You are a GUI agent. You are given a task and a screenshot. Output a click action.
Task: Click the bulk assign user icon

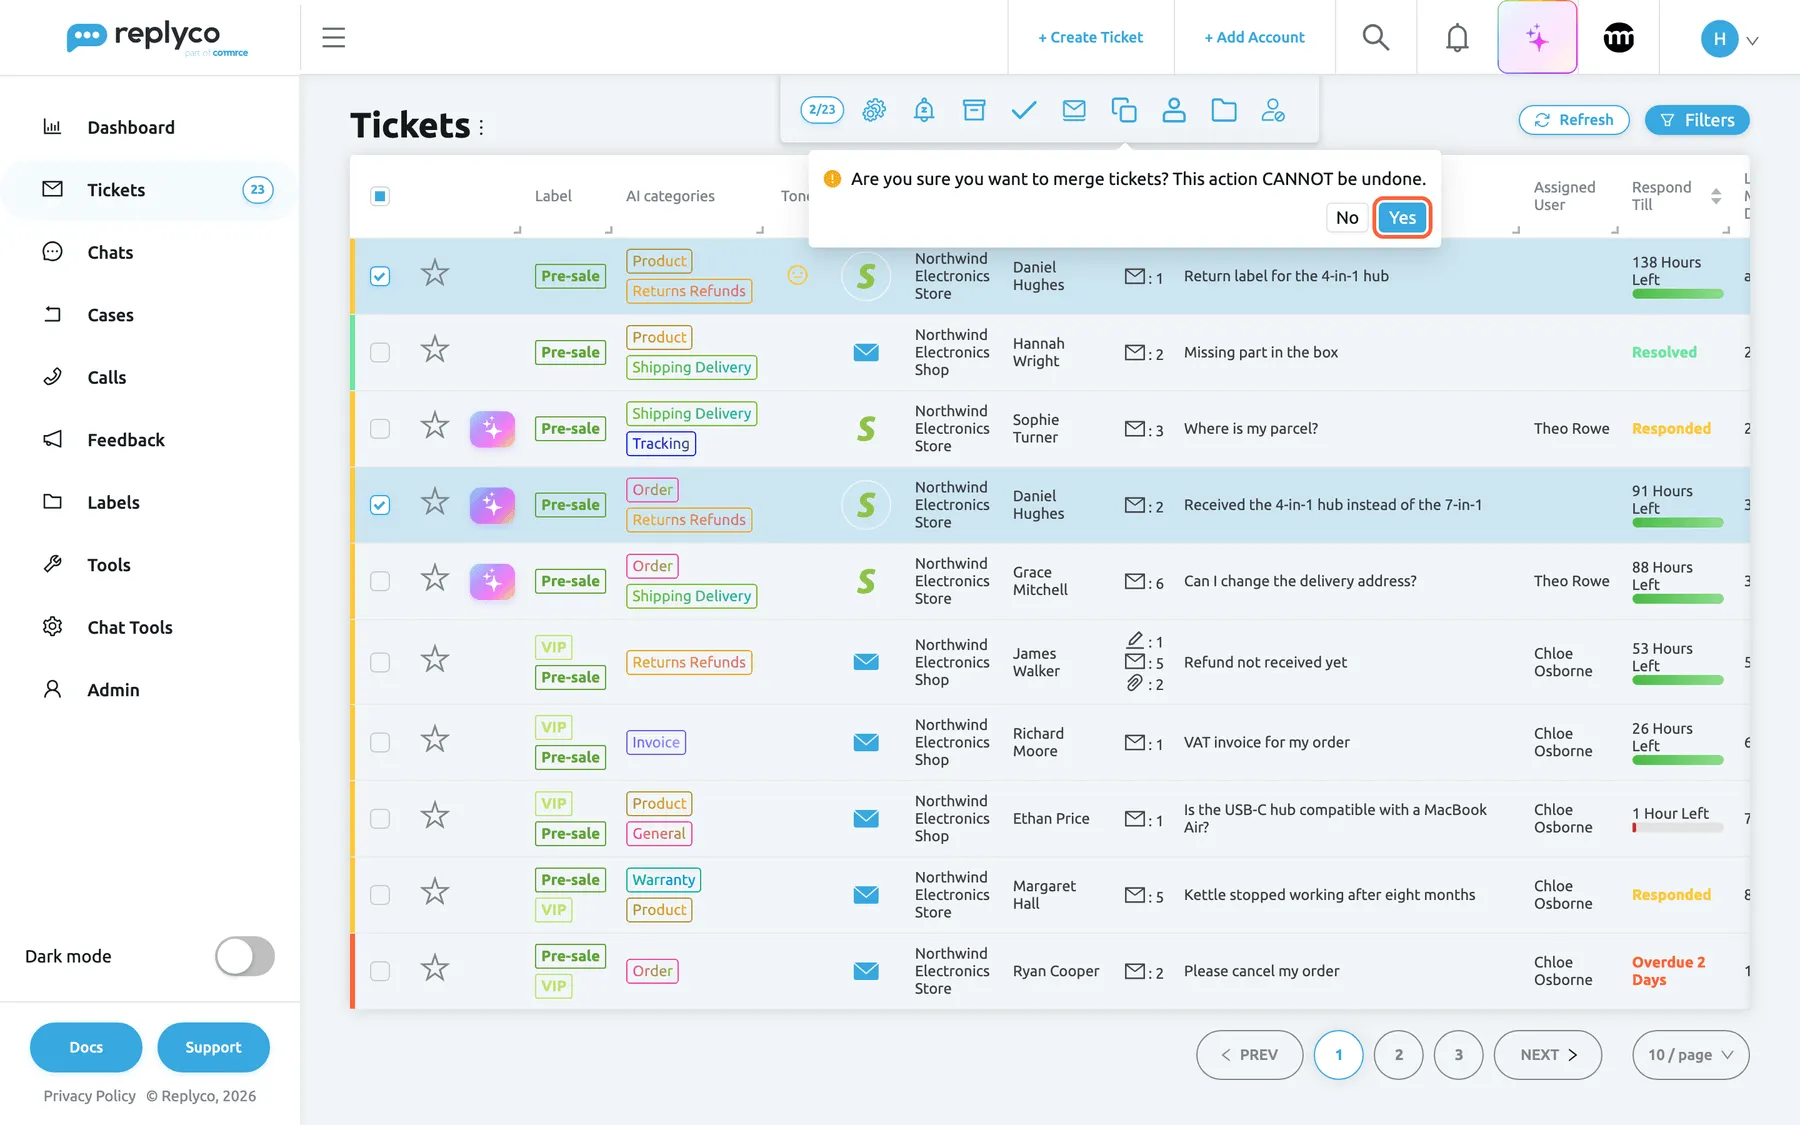click(1174, 110)
